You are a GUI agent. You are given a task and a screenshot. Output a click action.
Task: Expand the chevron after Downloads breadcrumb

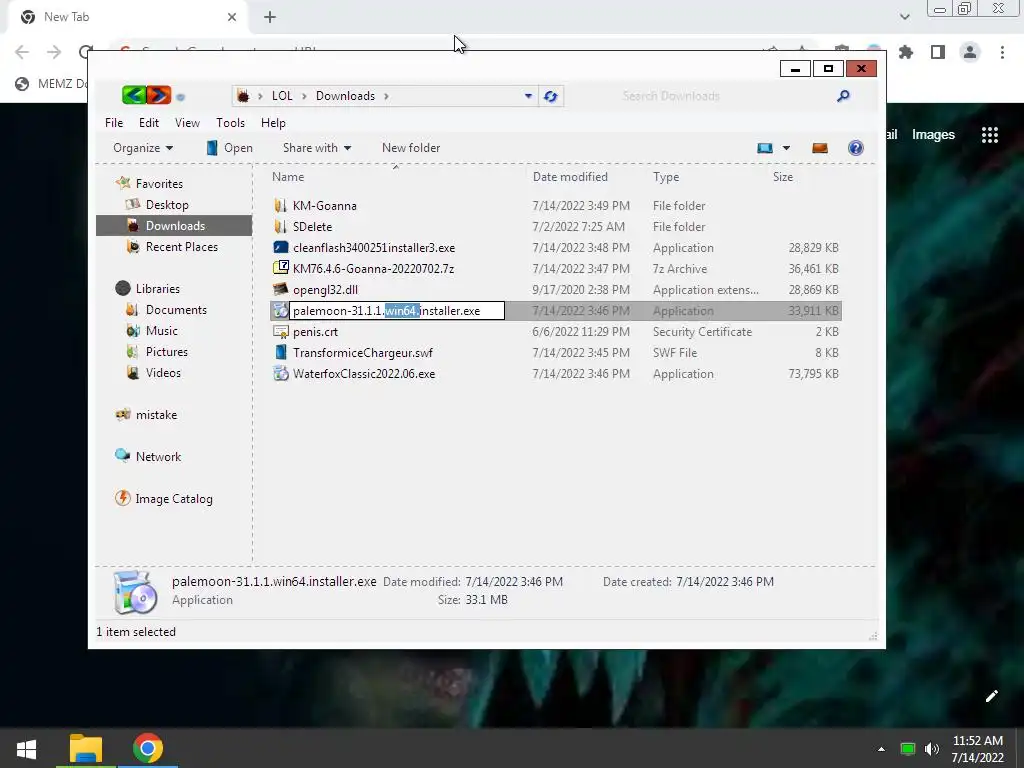tap(387, 96)
